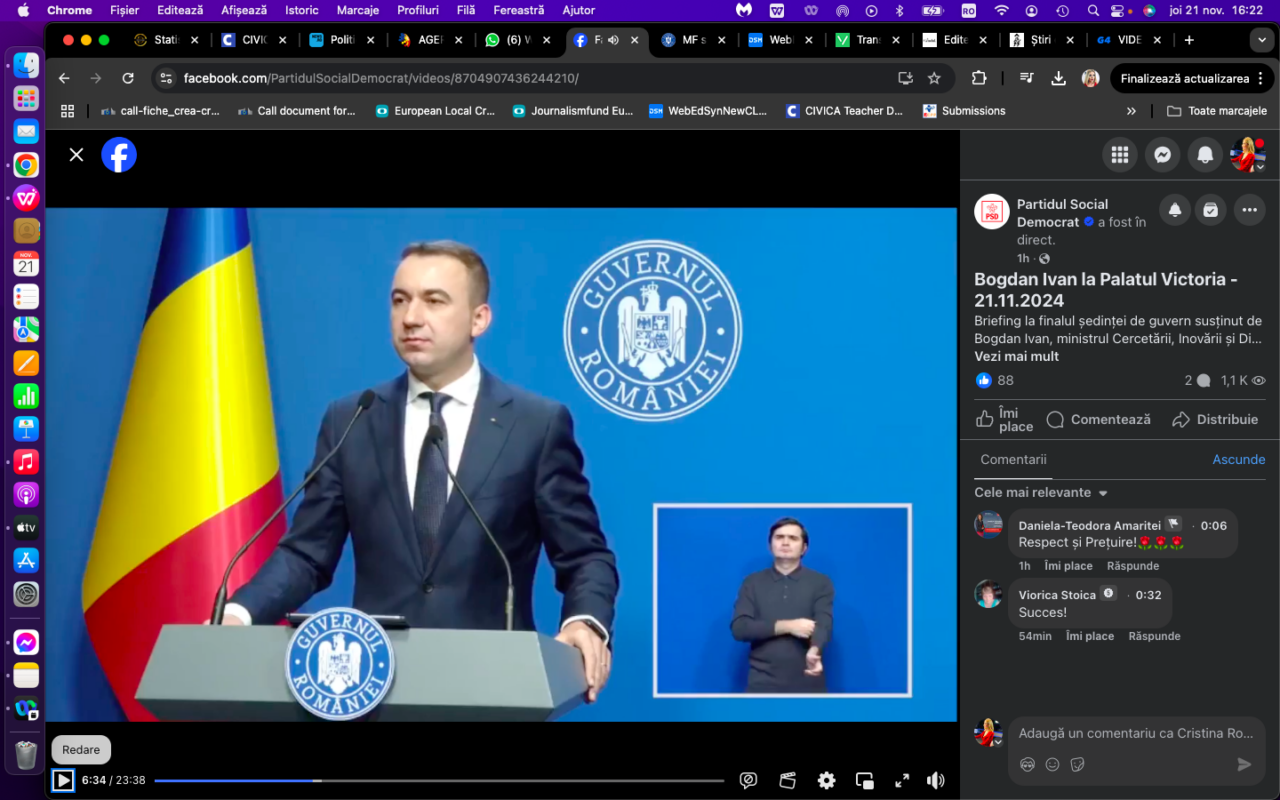1280x800 pixels.
Task: Open Chrome downloads
Action: tap(1058, 78)
